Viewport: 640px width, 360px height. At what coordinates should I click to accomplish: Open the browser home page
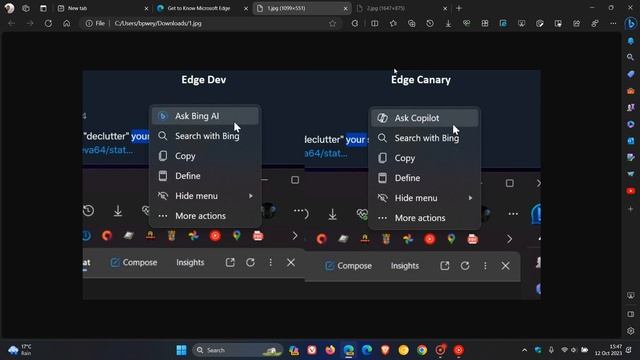coord(67,23)
